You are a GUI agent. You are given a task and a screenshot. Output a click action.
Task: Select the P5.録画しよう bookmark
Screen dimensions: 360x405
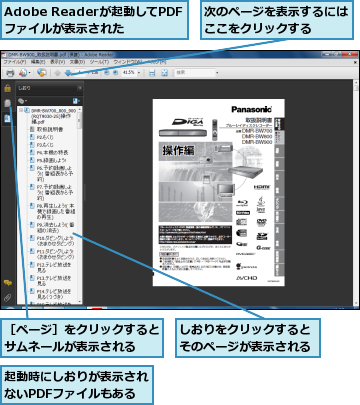[51, 160]
